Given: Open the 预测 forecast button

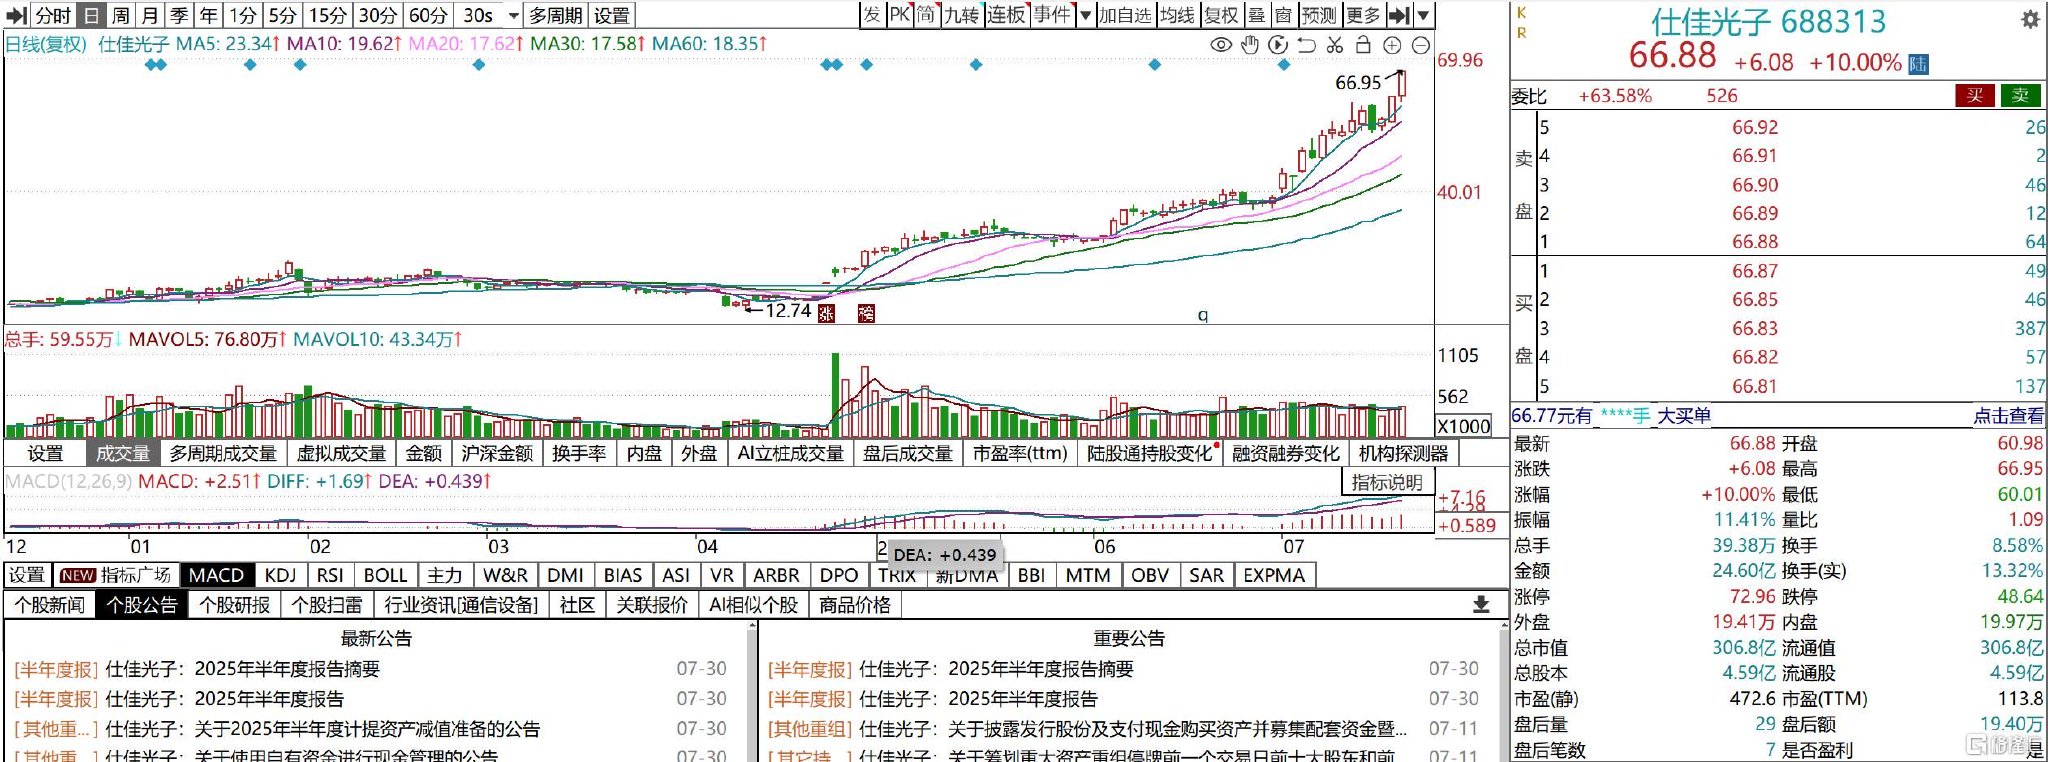Looking at the screenshot, I should click(1319, 15).
